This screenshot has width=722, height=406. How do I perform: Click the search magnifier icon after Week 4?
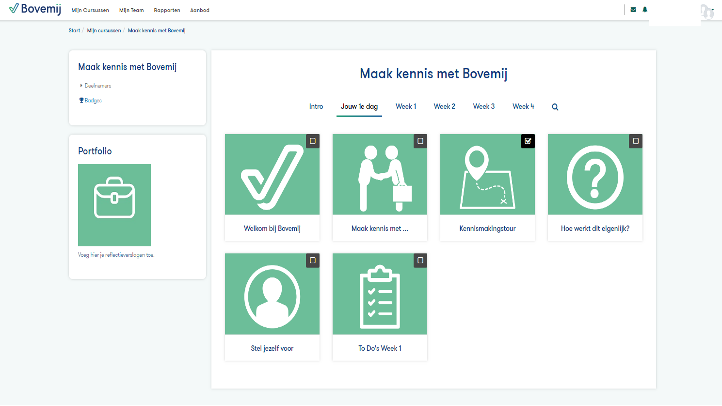point(555,106)
